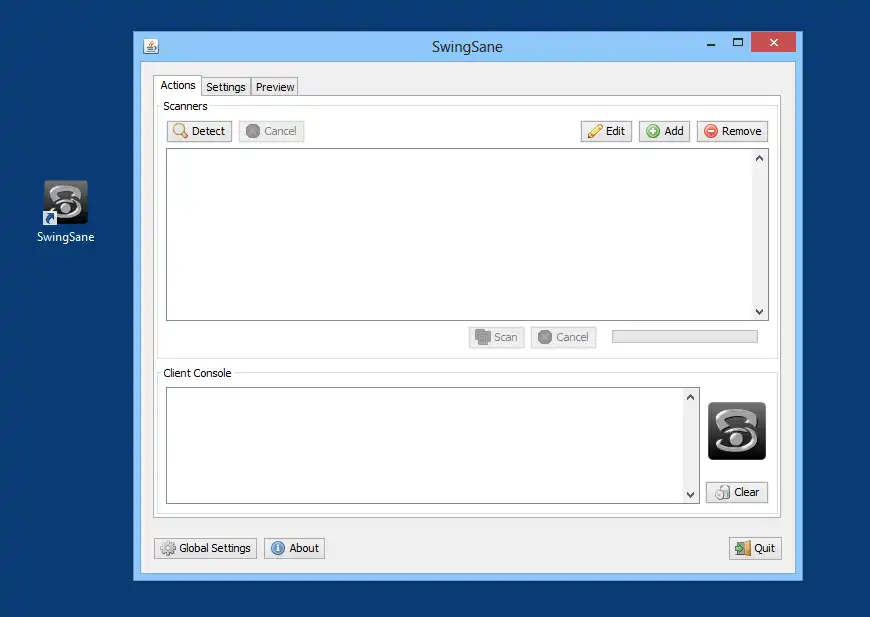Add a new scanner
The image size is (870, 617).
[664, 132]
